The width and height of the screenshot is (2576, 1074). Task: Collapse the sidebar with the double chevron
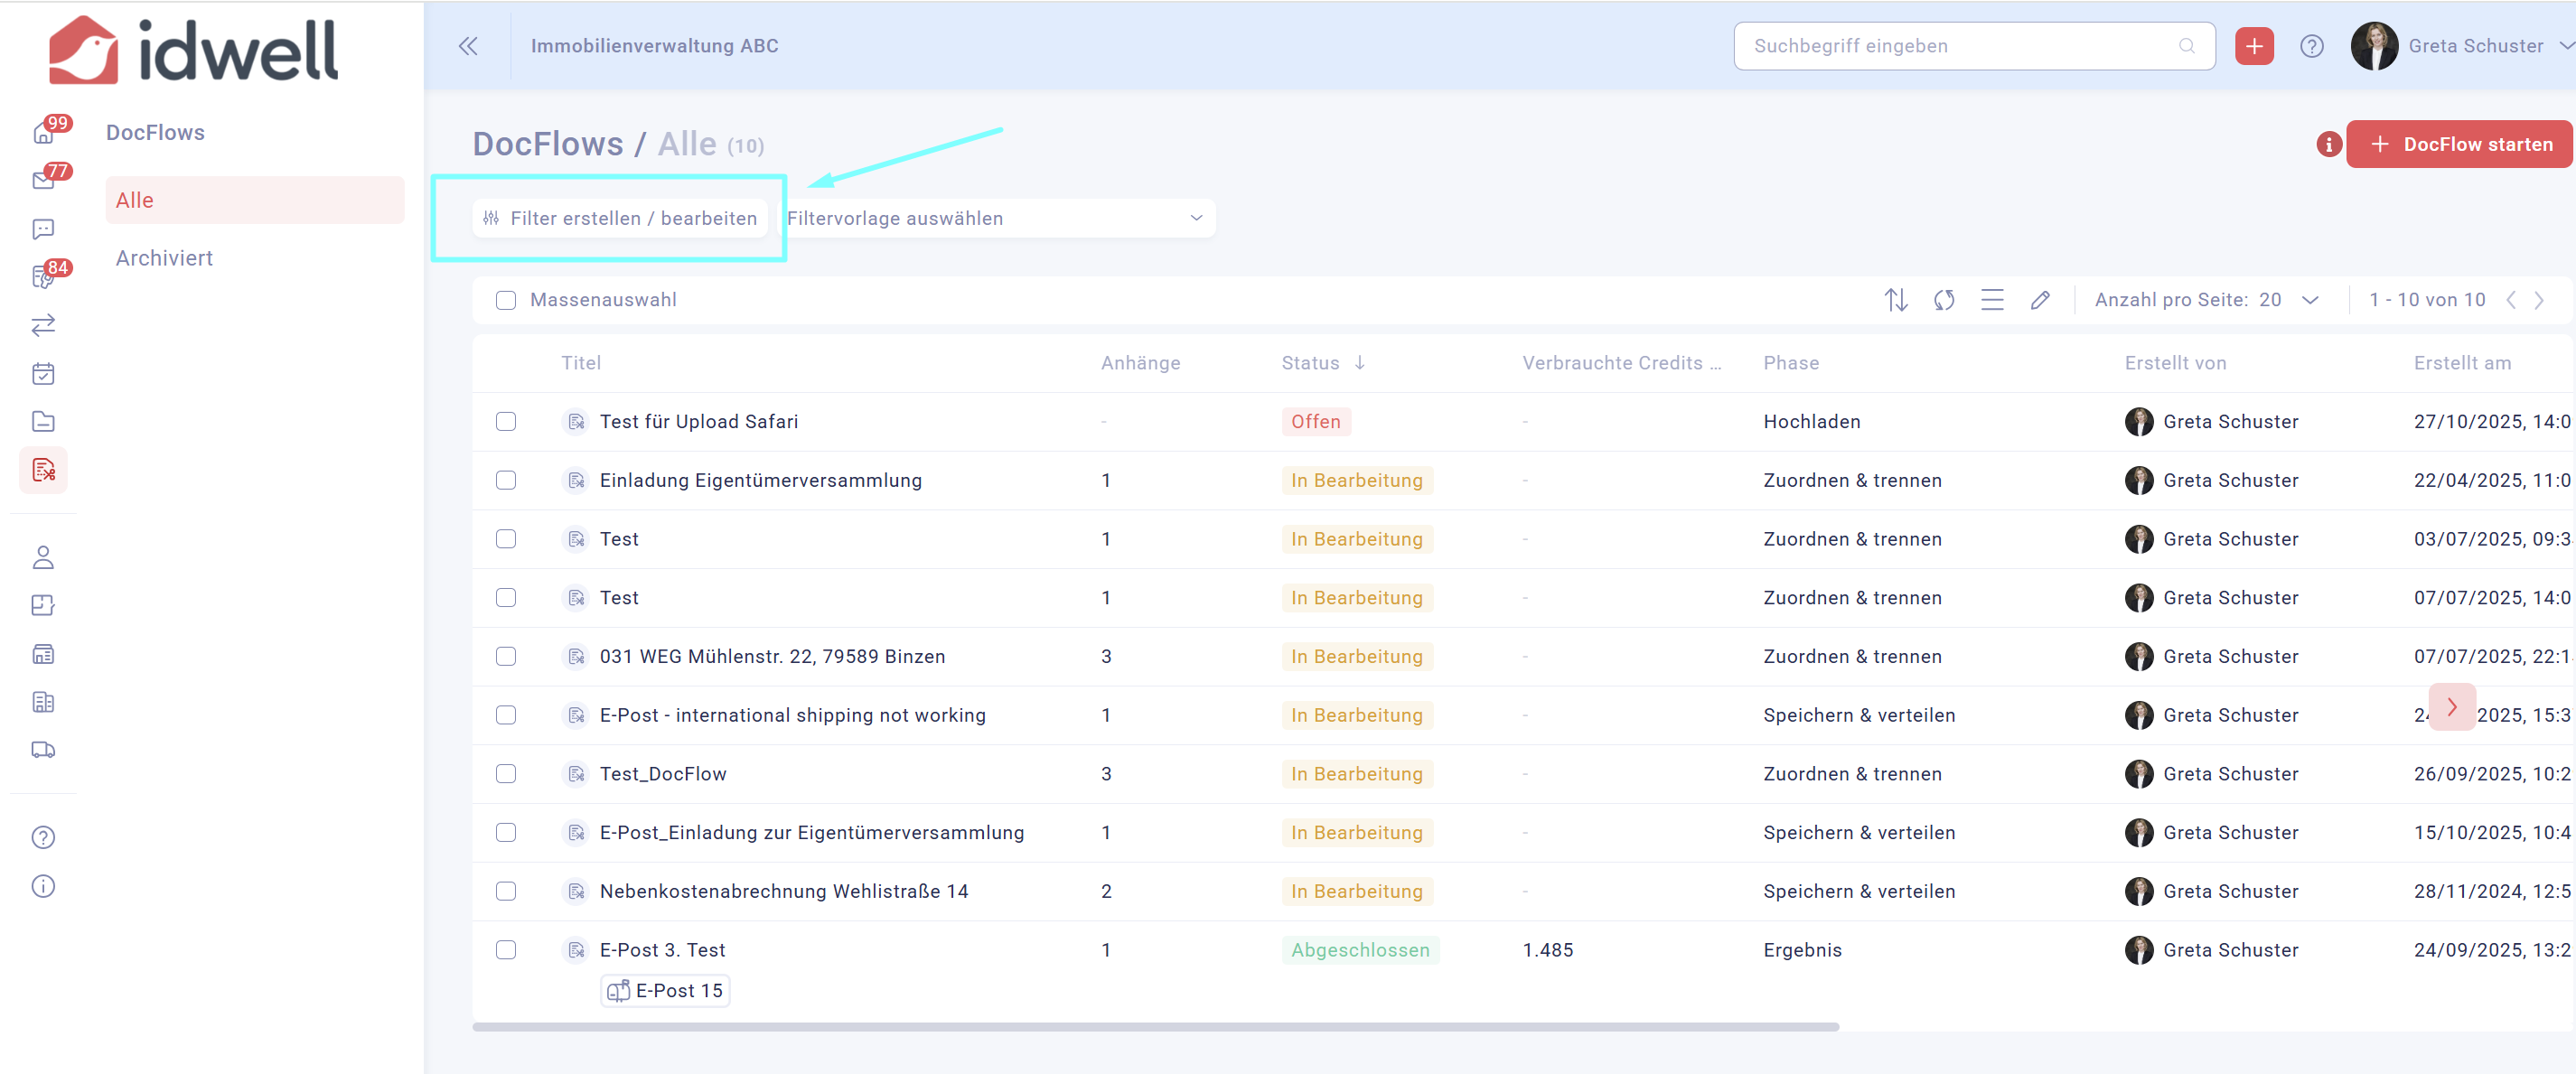[468, 46]
